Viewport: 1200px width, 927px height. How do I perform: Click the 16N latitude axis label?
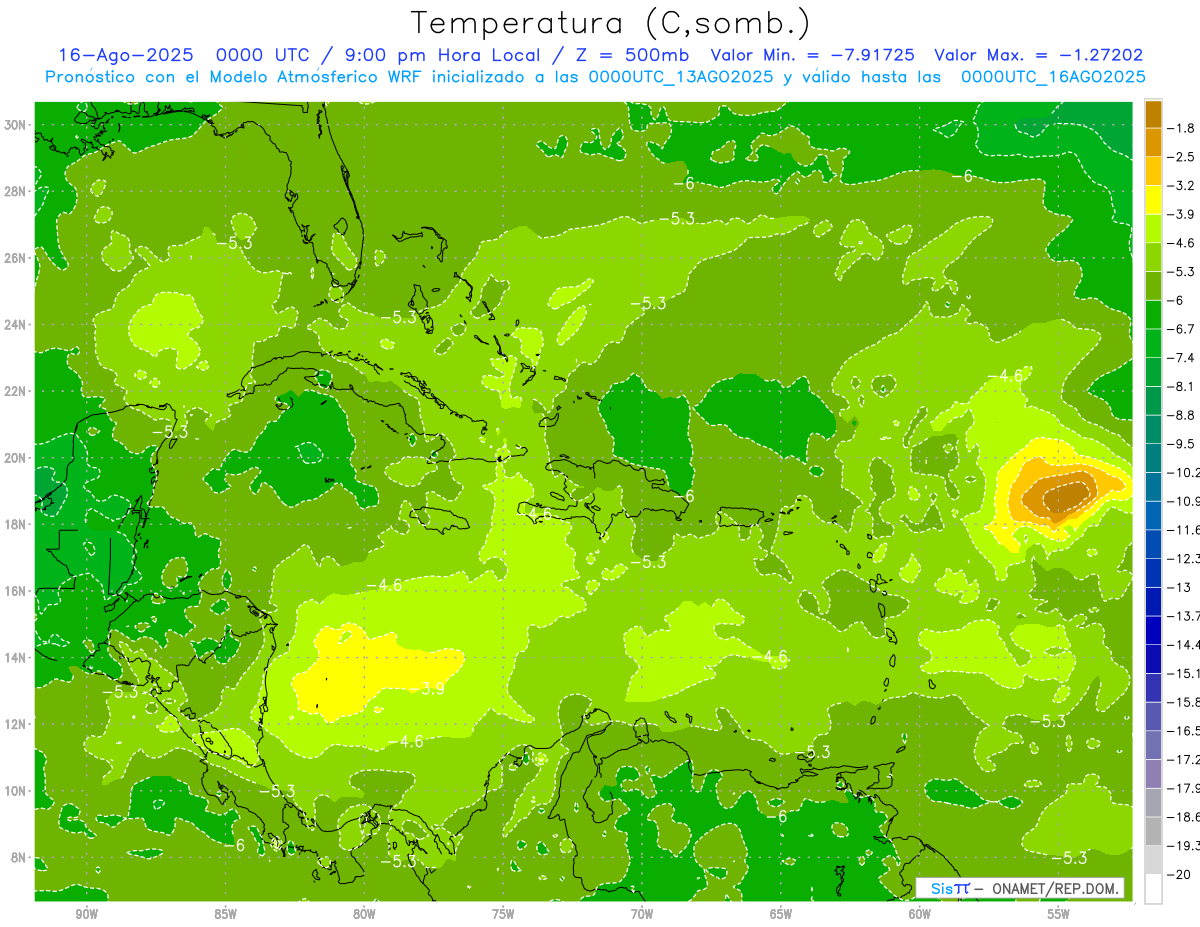17,591
